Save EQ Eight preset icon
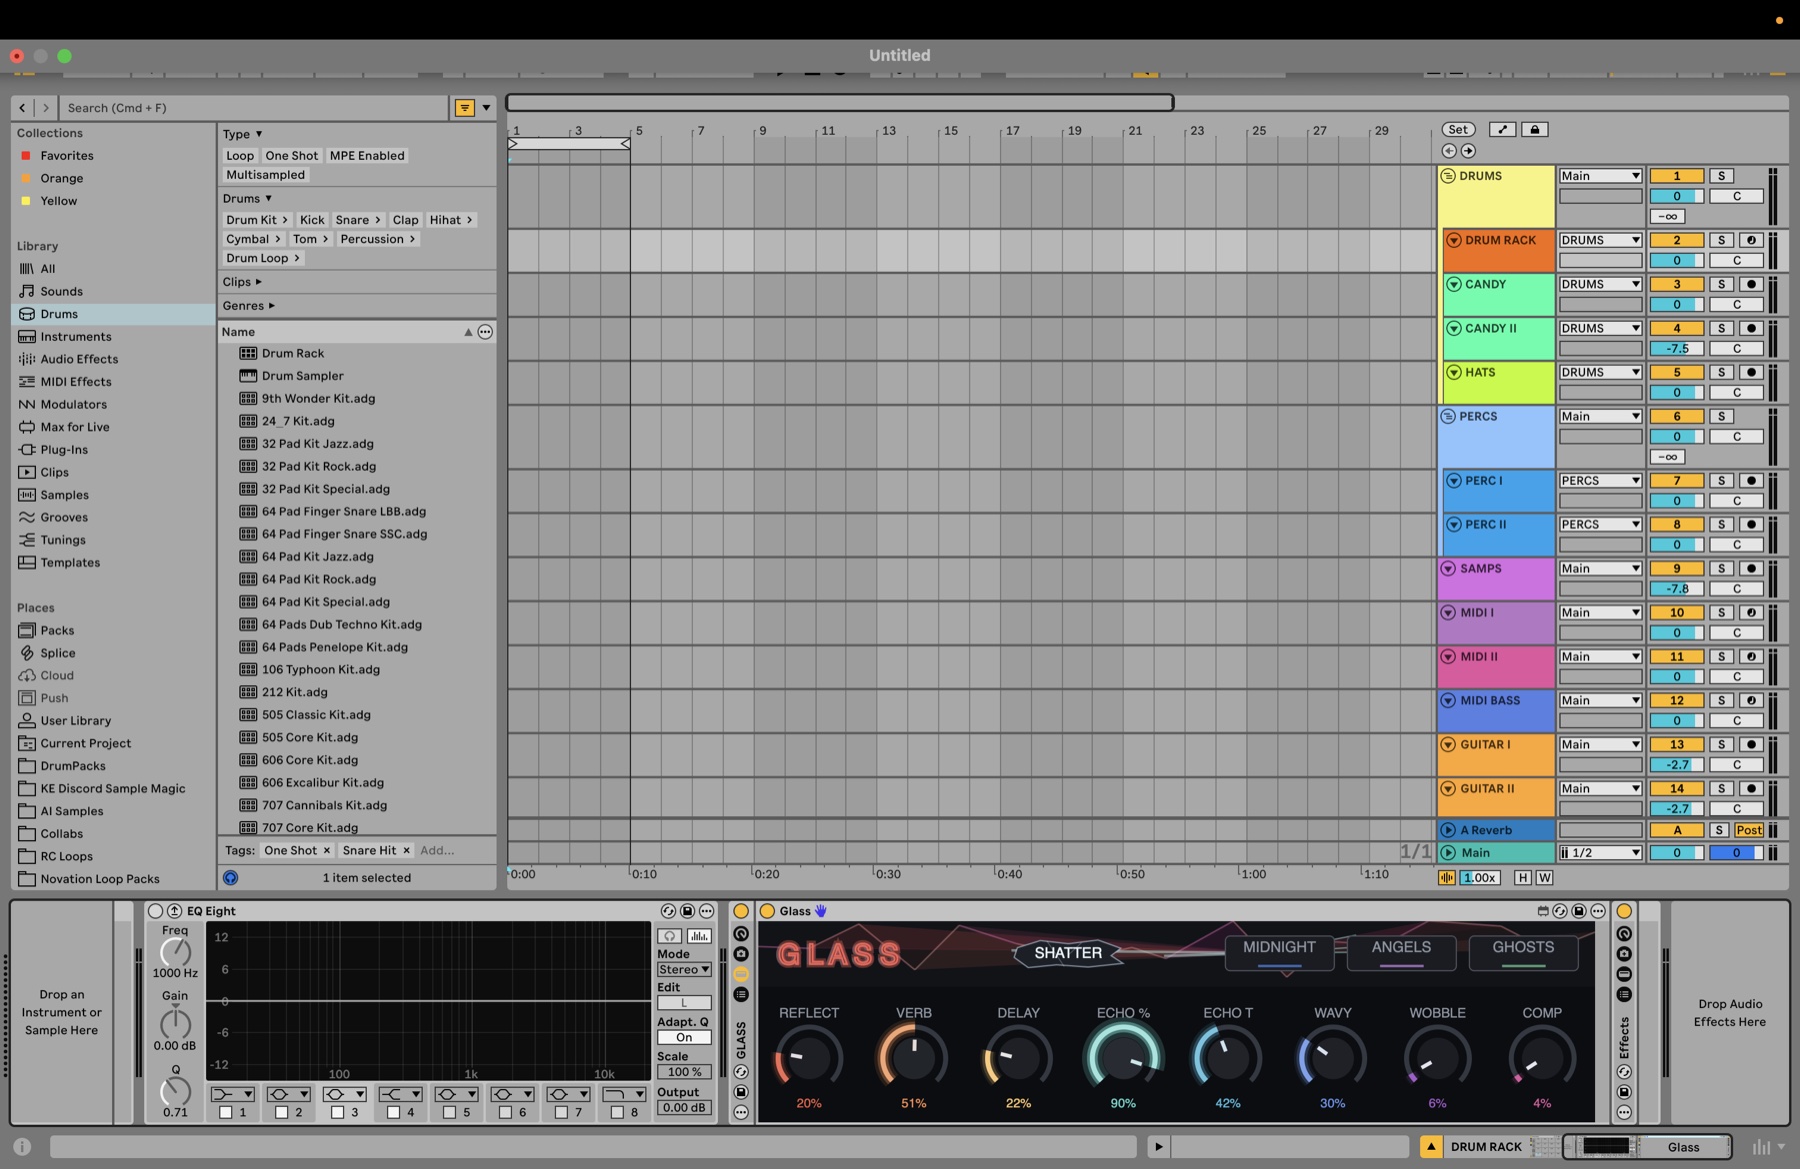Image resolution: width=1800 pixels, height=1169 pixels. 687,911
